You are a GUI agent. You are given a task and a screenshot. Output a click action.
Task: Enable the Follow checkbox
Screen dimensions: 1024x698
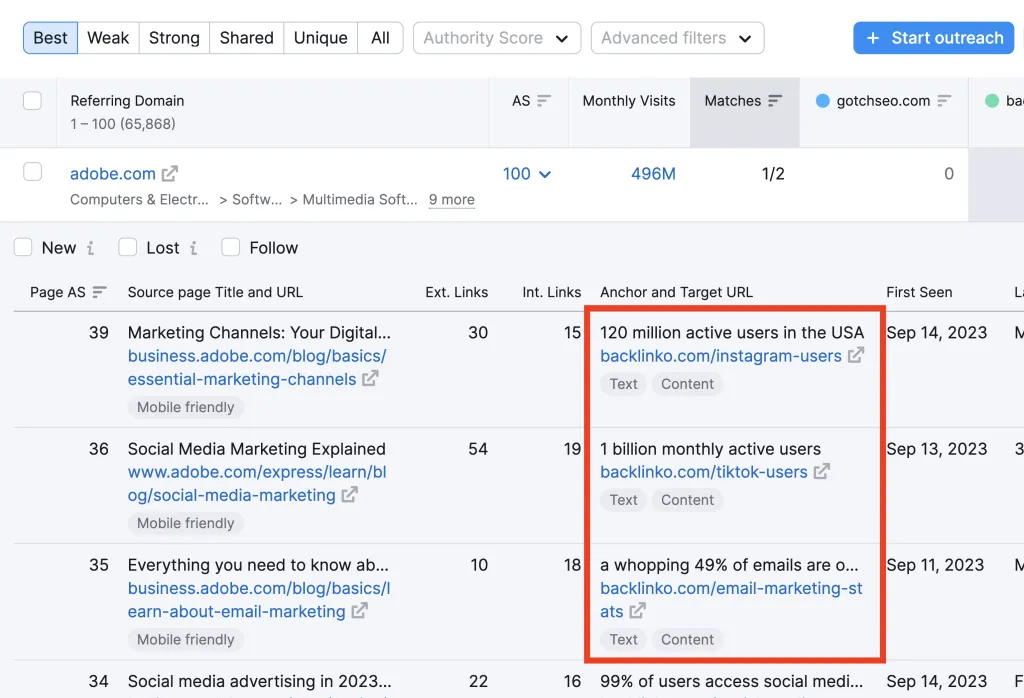(x=231, y=247)
